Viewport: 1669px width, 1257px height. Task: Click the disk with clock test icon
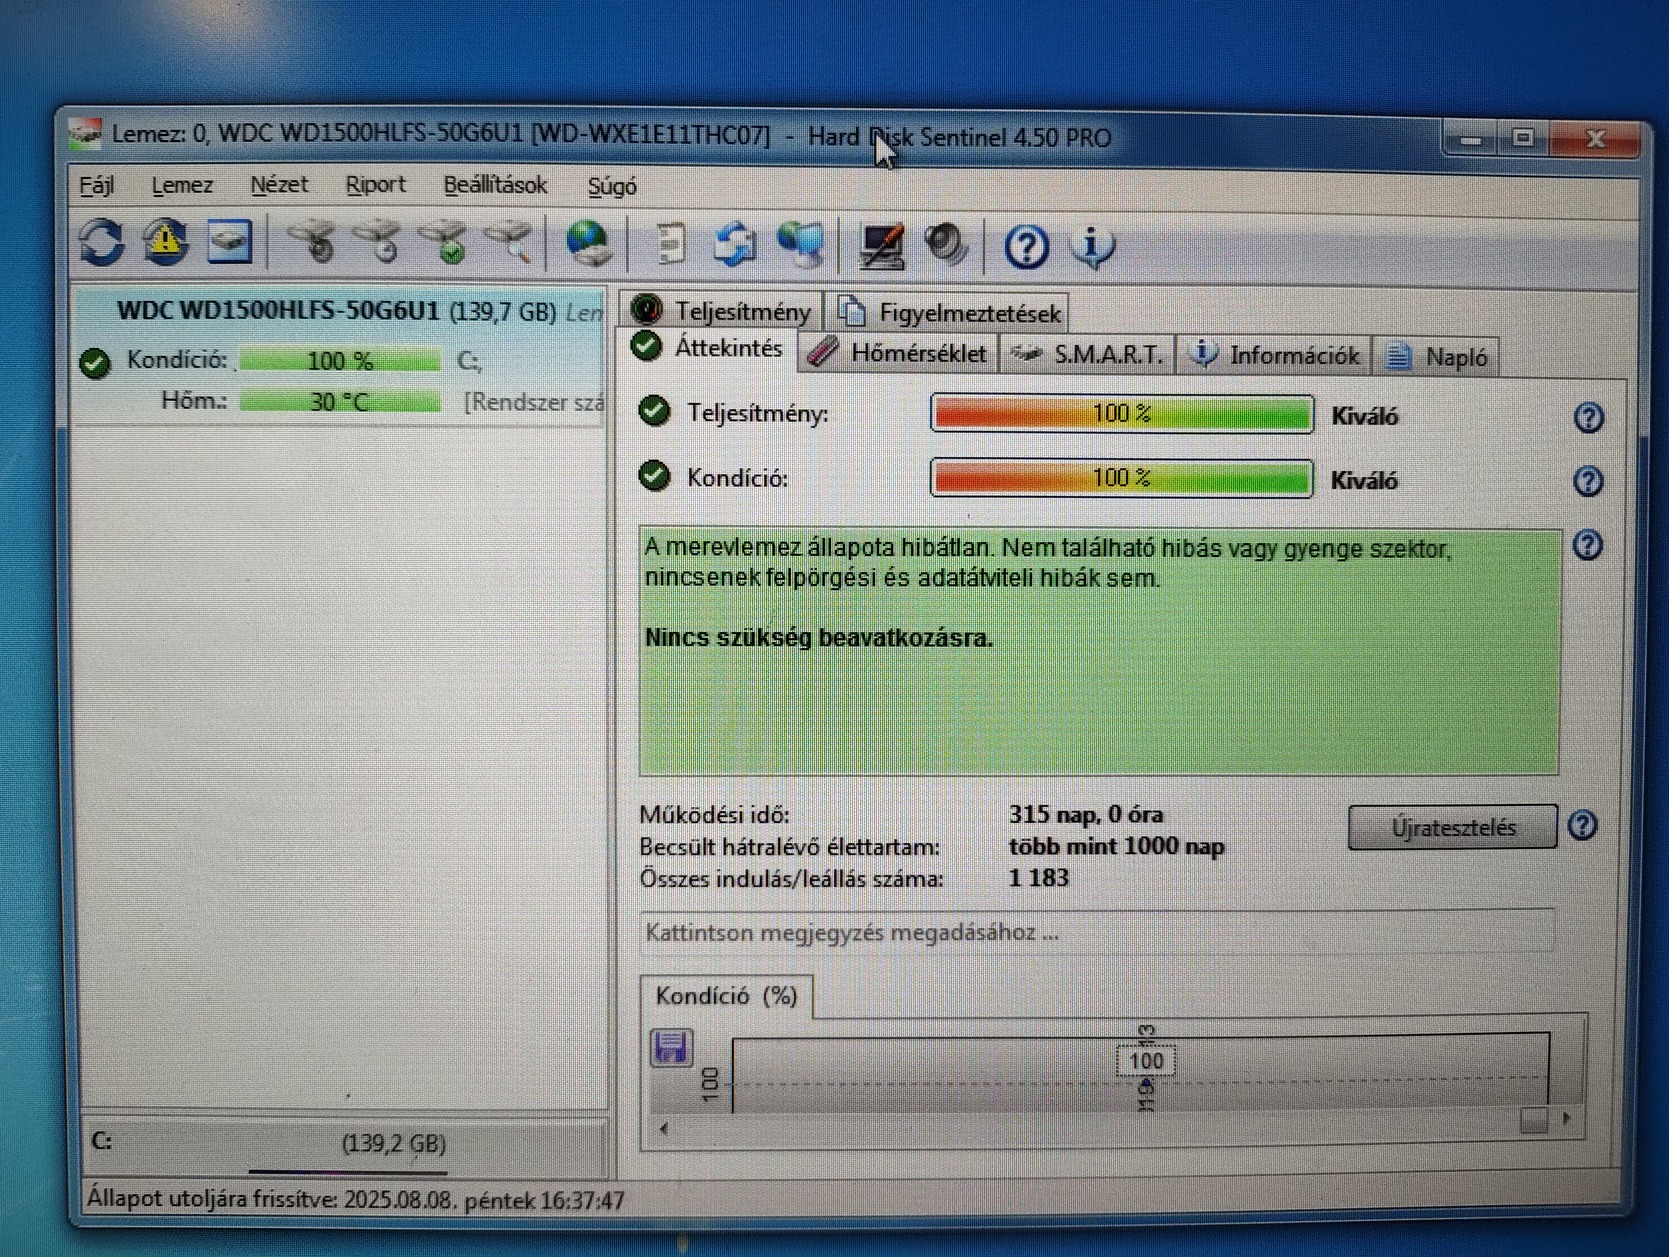click(378, 243)
